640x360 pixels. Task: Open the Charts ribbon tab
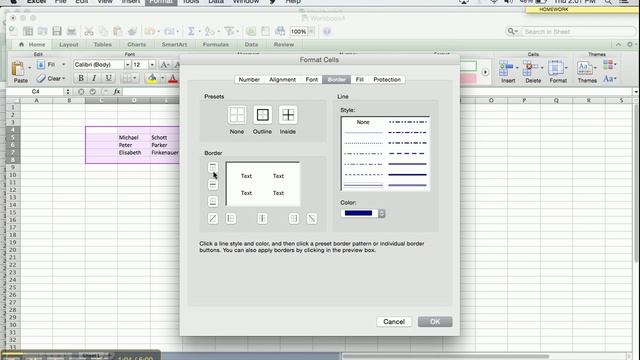[x=136, y=44]
